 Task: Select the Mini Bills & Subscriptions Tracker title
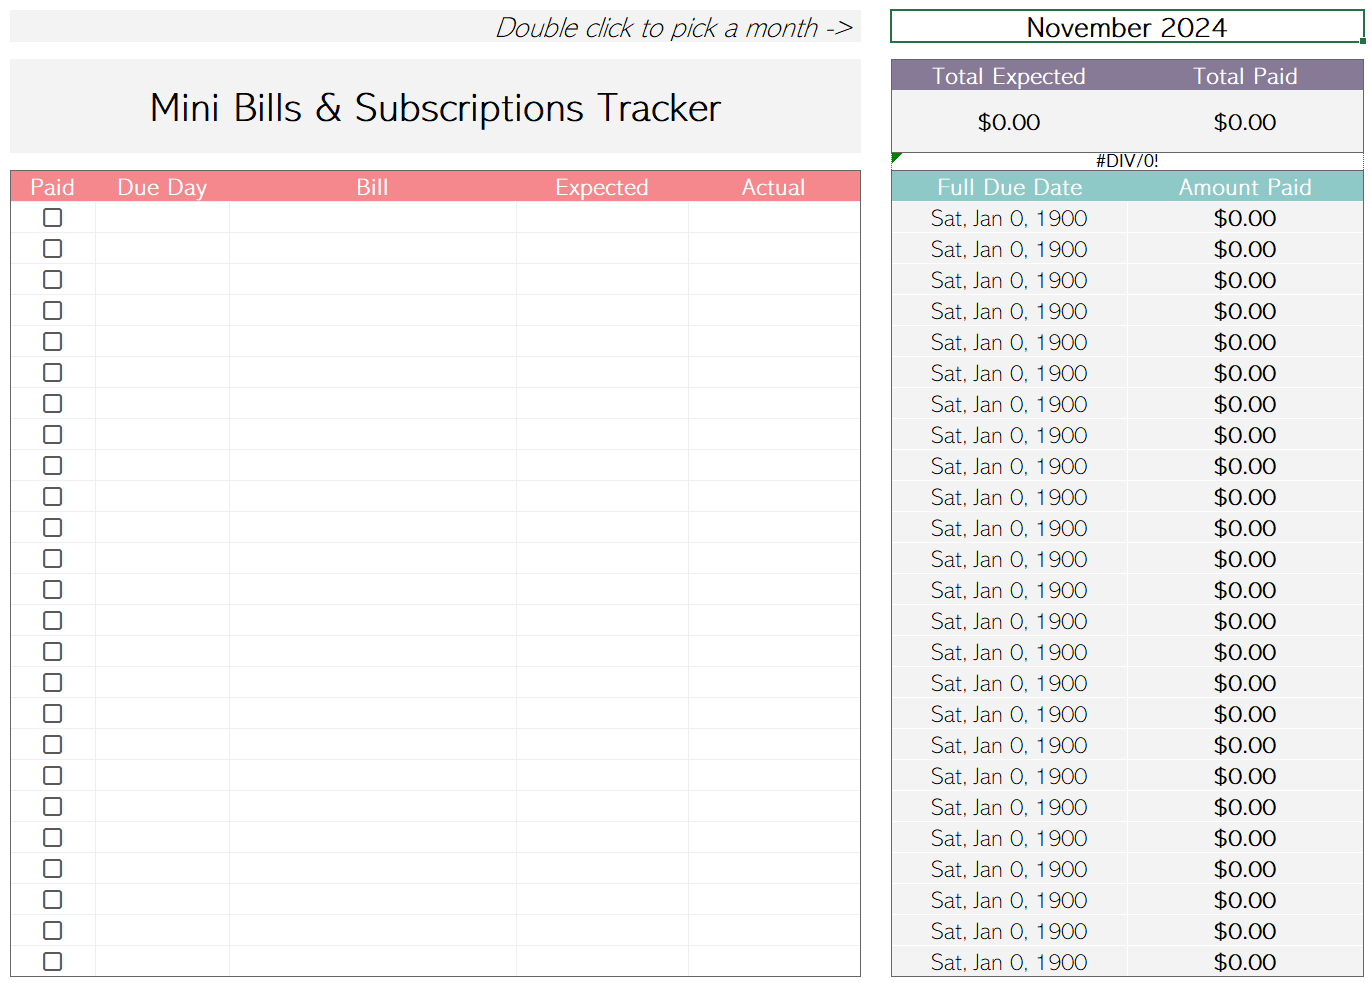[435, 107]
